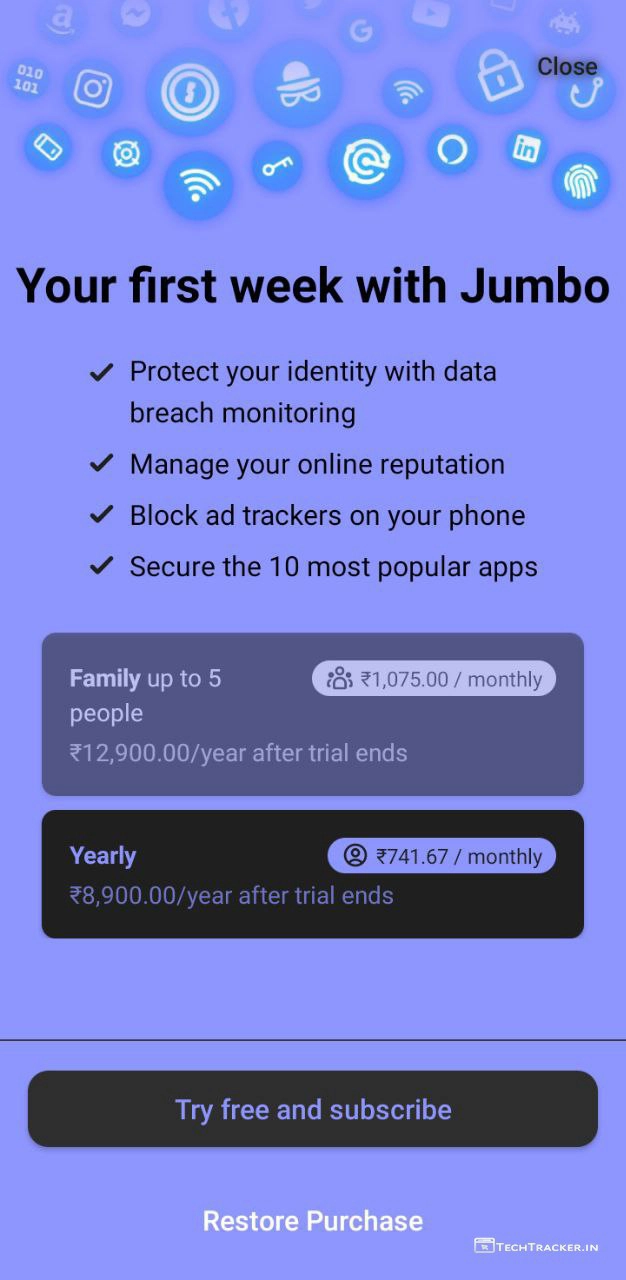Close the Jumbo subscription screen

pyautogui.click(x=567, y=66)
